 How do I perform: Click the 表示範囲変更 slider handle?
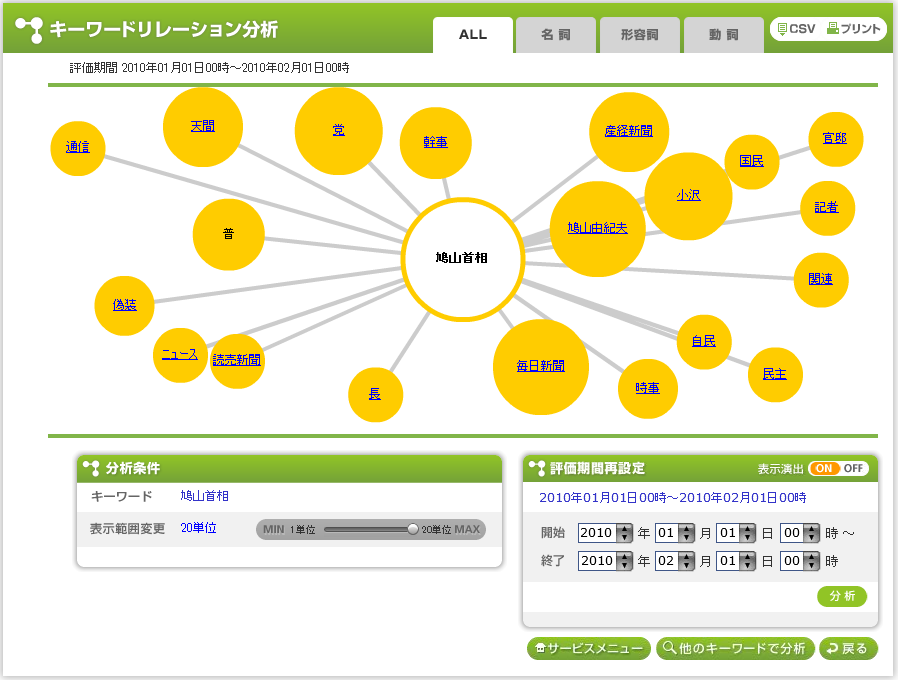(x=413, y=529)
